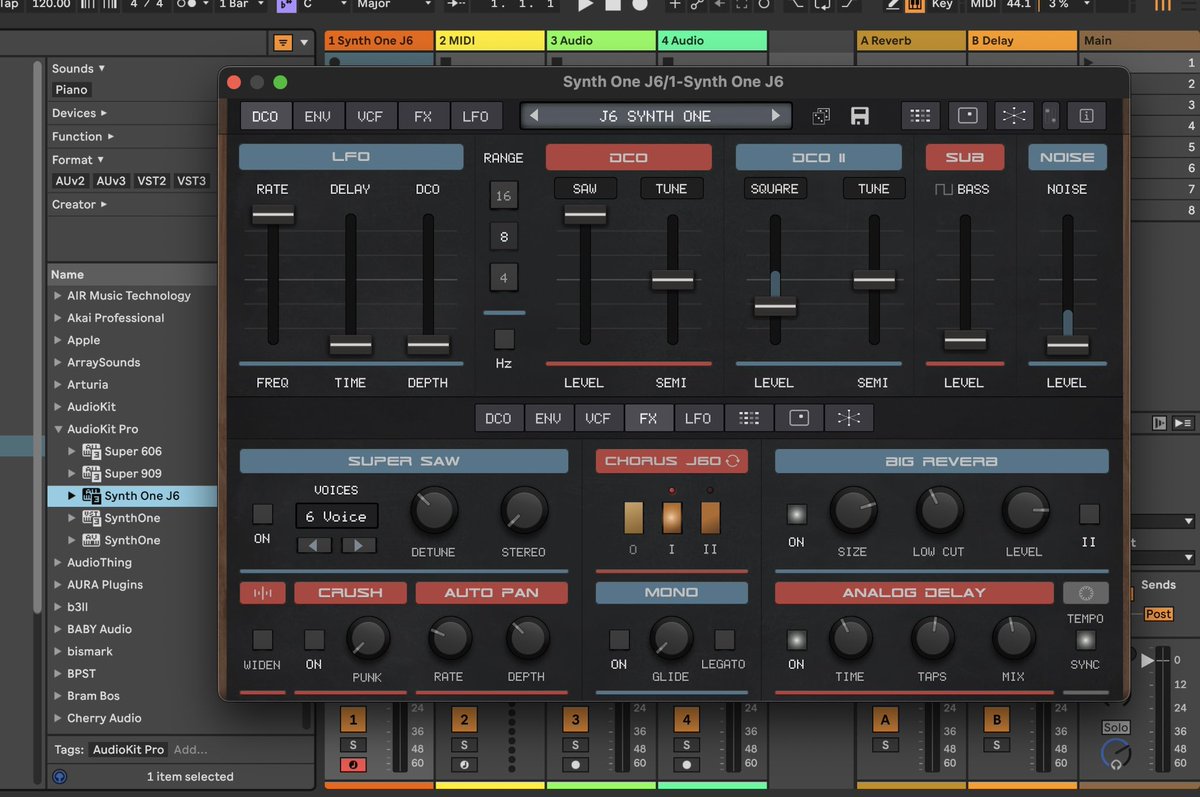Open the Major scale dropdown
Screen dimensions: 1200x797
coord(394,5)
